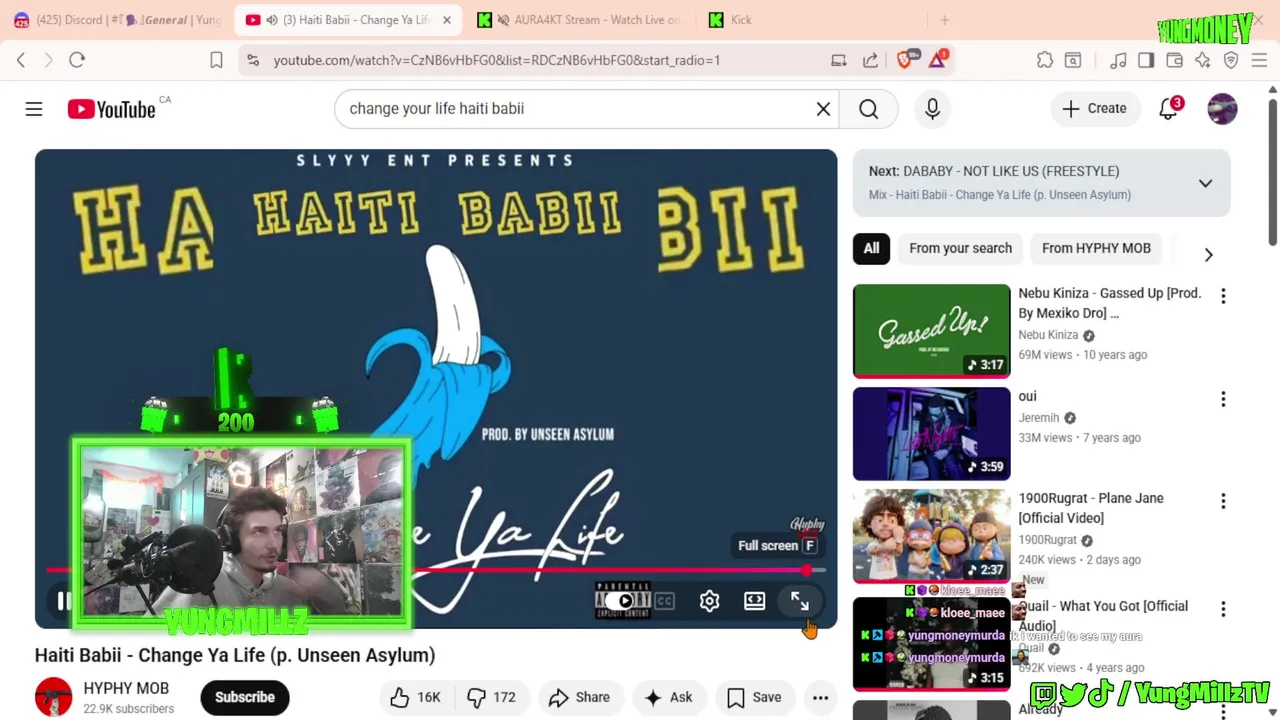Screen dimensions: 1280x720
Task: Open the Gassed Up thumbnail
Action: [x=931, y=331]
